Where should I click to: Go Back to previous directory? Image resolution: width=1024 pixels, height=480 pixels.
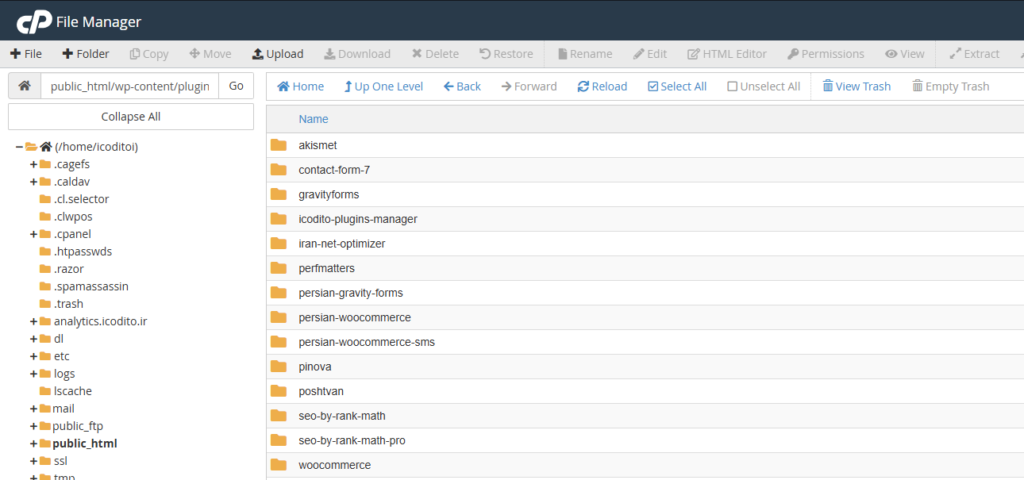click(x=462, y=86)
